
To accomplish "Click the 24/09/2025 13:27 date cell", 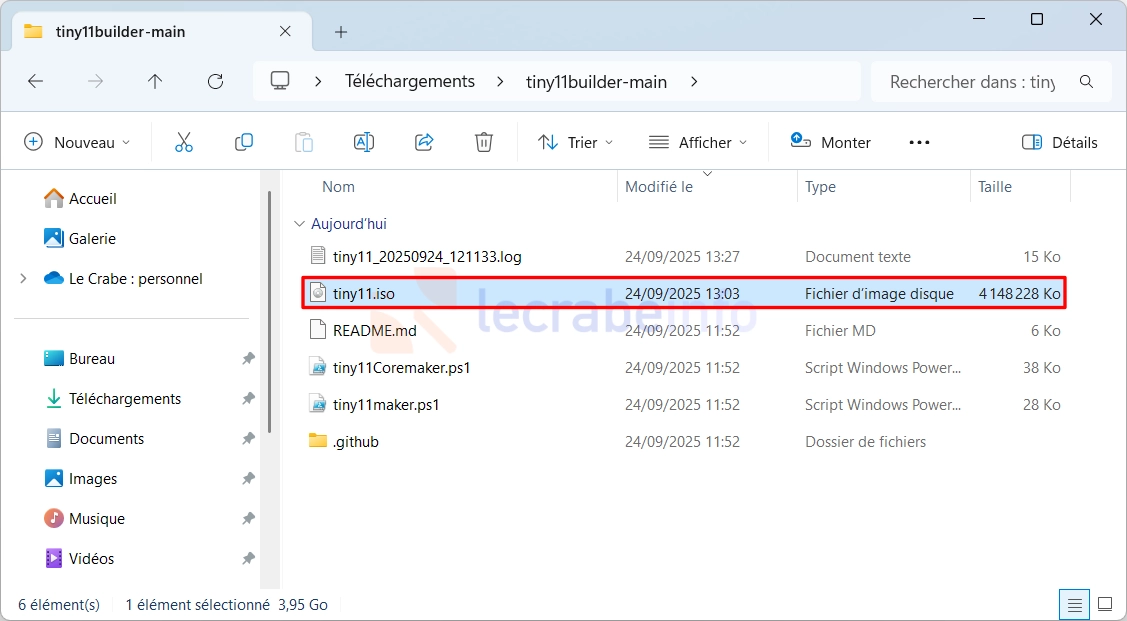I will [682, 257].
